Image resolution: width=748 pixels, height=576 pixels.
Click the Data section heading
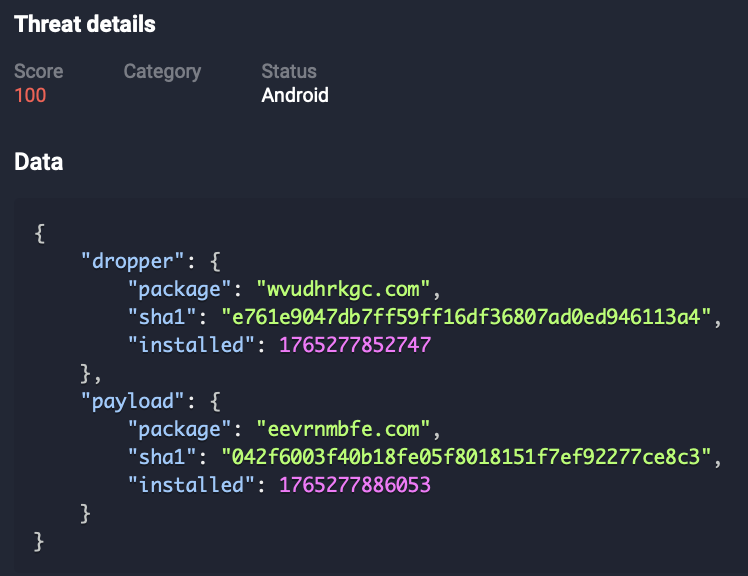(38, 162)
